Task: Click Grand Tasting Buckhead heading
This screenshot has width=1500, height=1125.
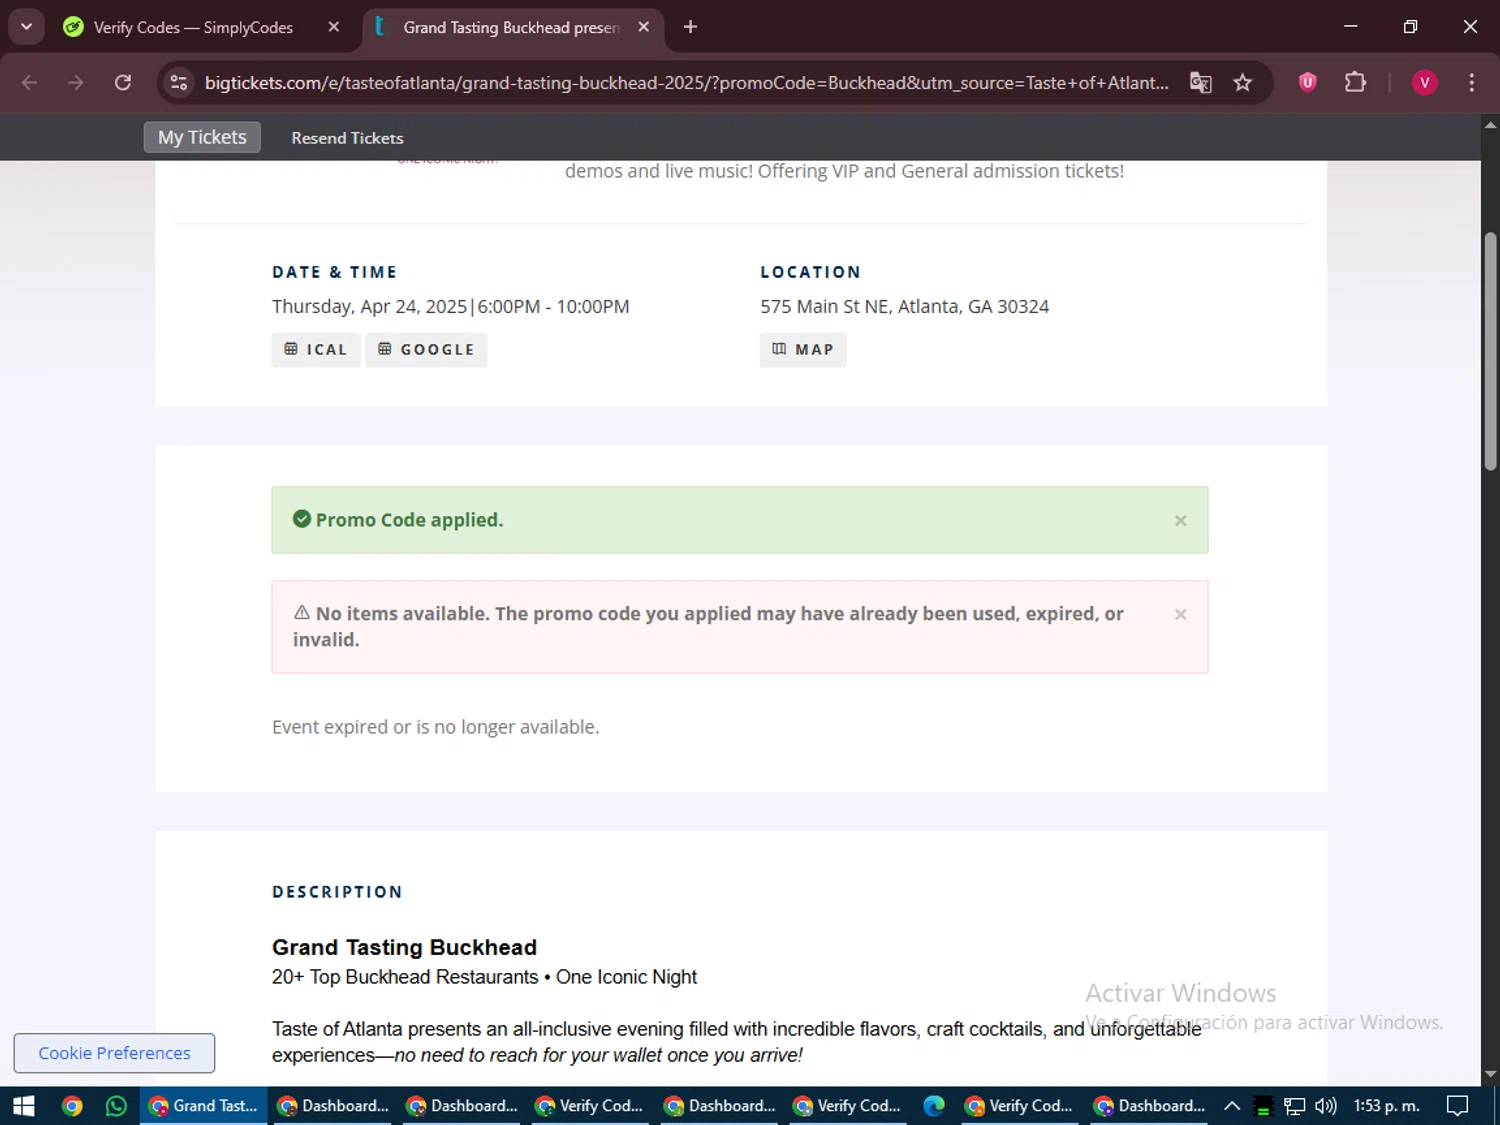Action: pos(404,947)
